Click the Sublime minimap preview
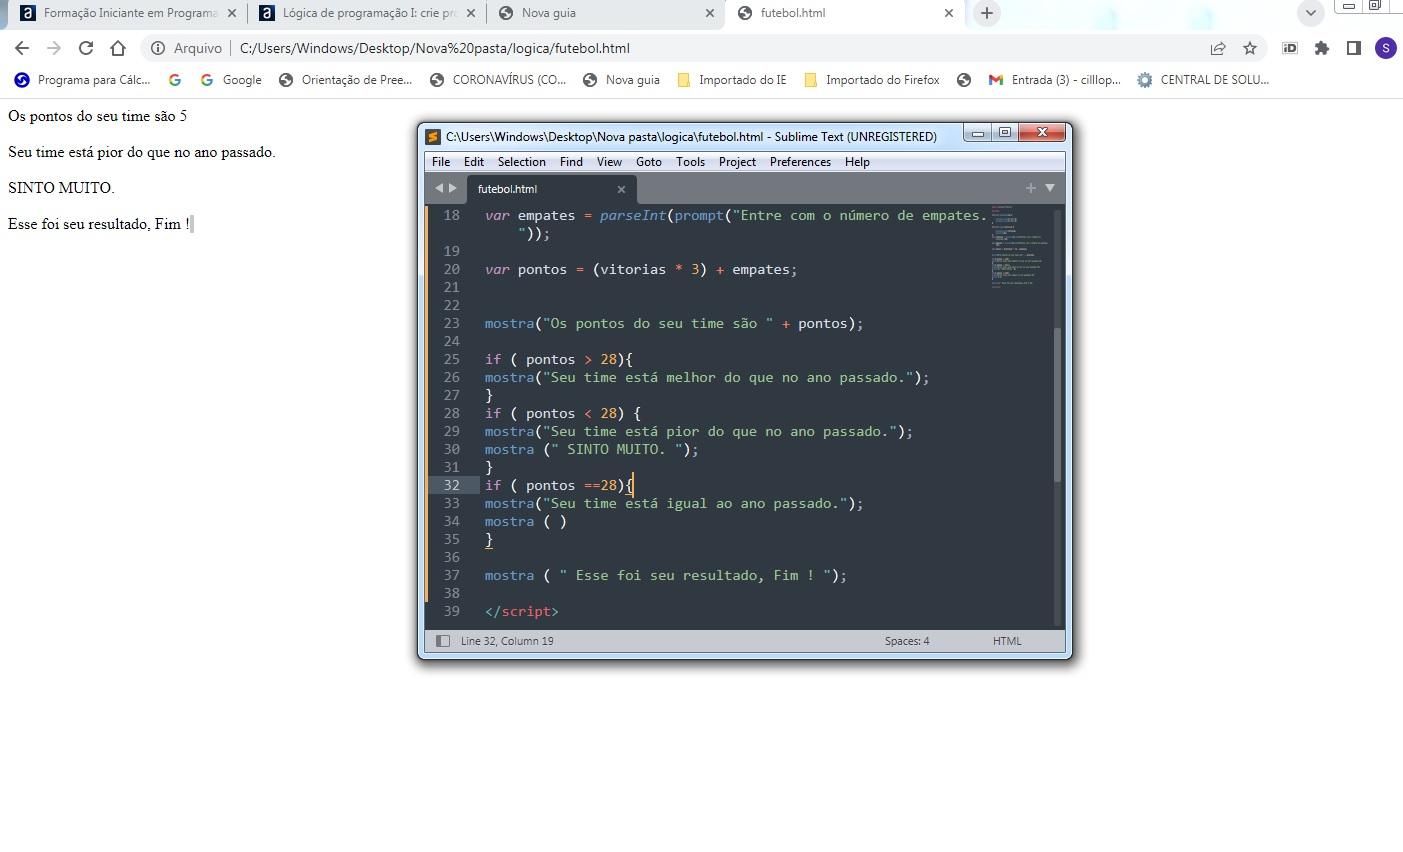The height and width of the screenshot is (852, 1403). coord(1020,248)
